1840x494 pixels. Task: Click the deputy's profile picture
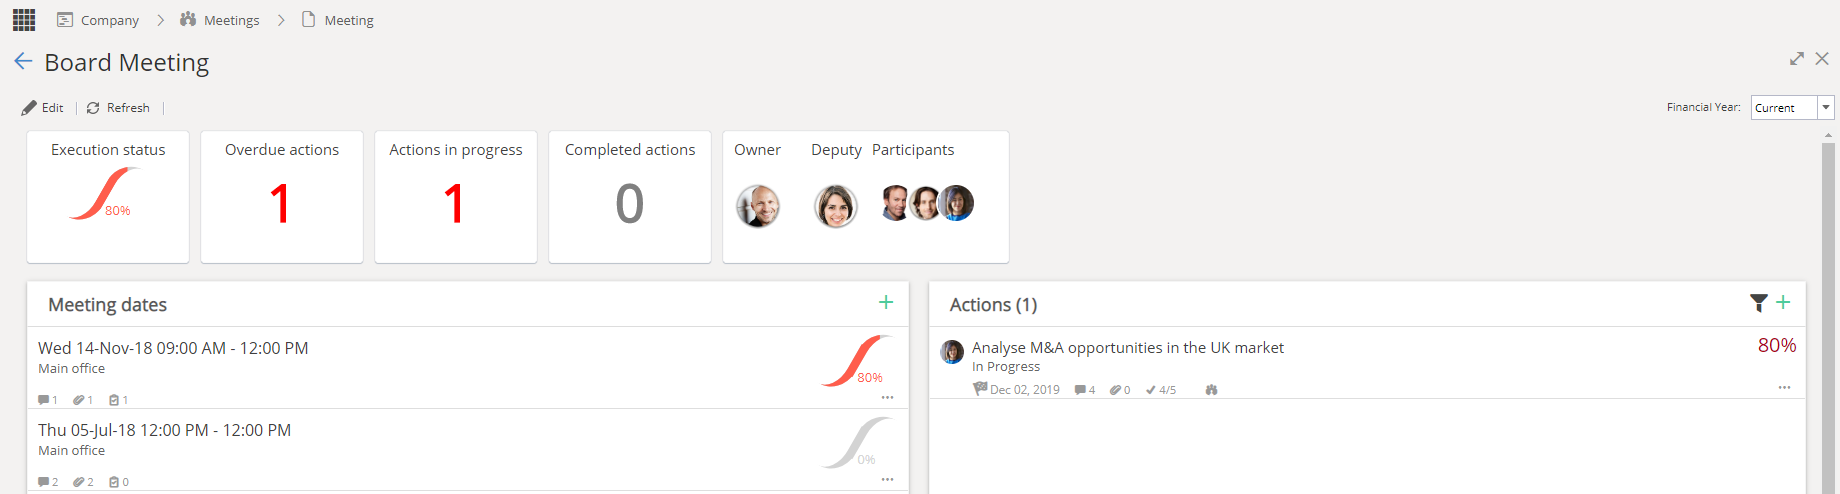click(x=836, y=206)
